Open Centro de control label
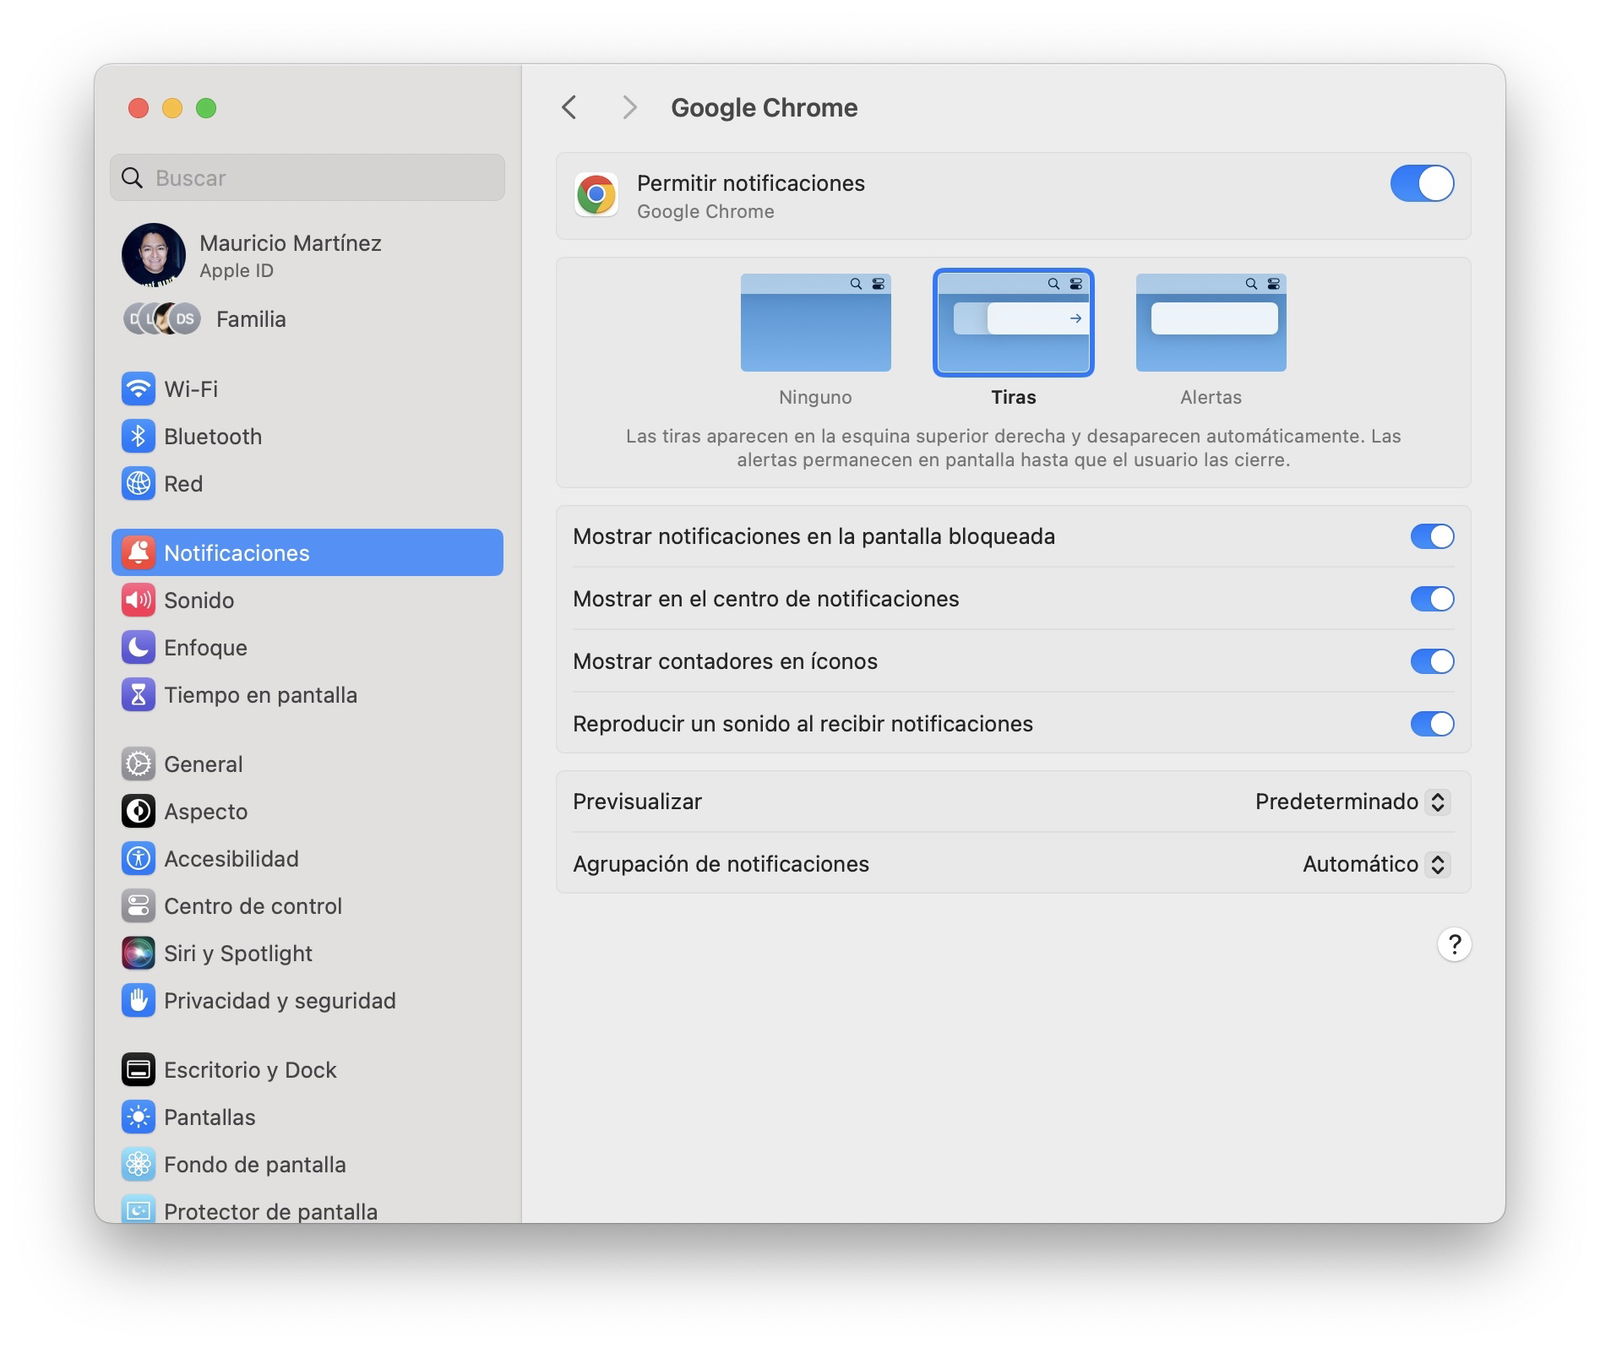The width and height of the screenshot is (1600, 1348). coord(253,906)
